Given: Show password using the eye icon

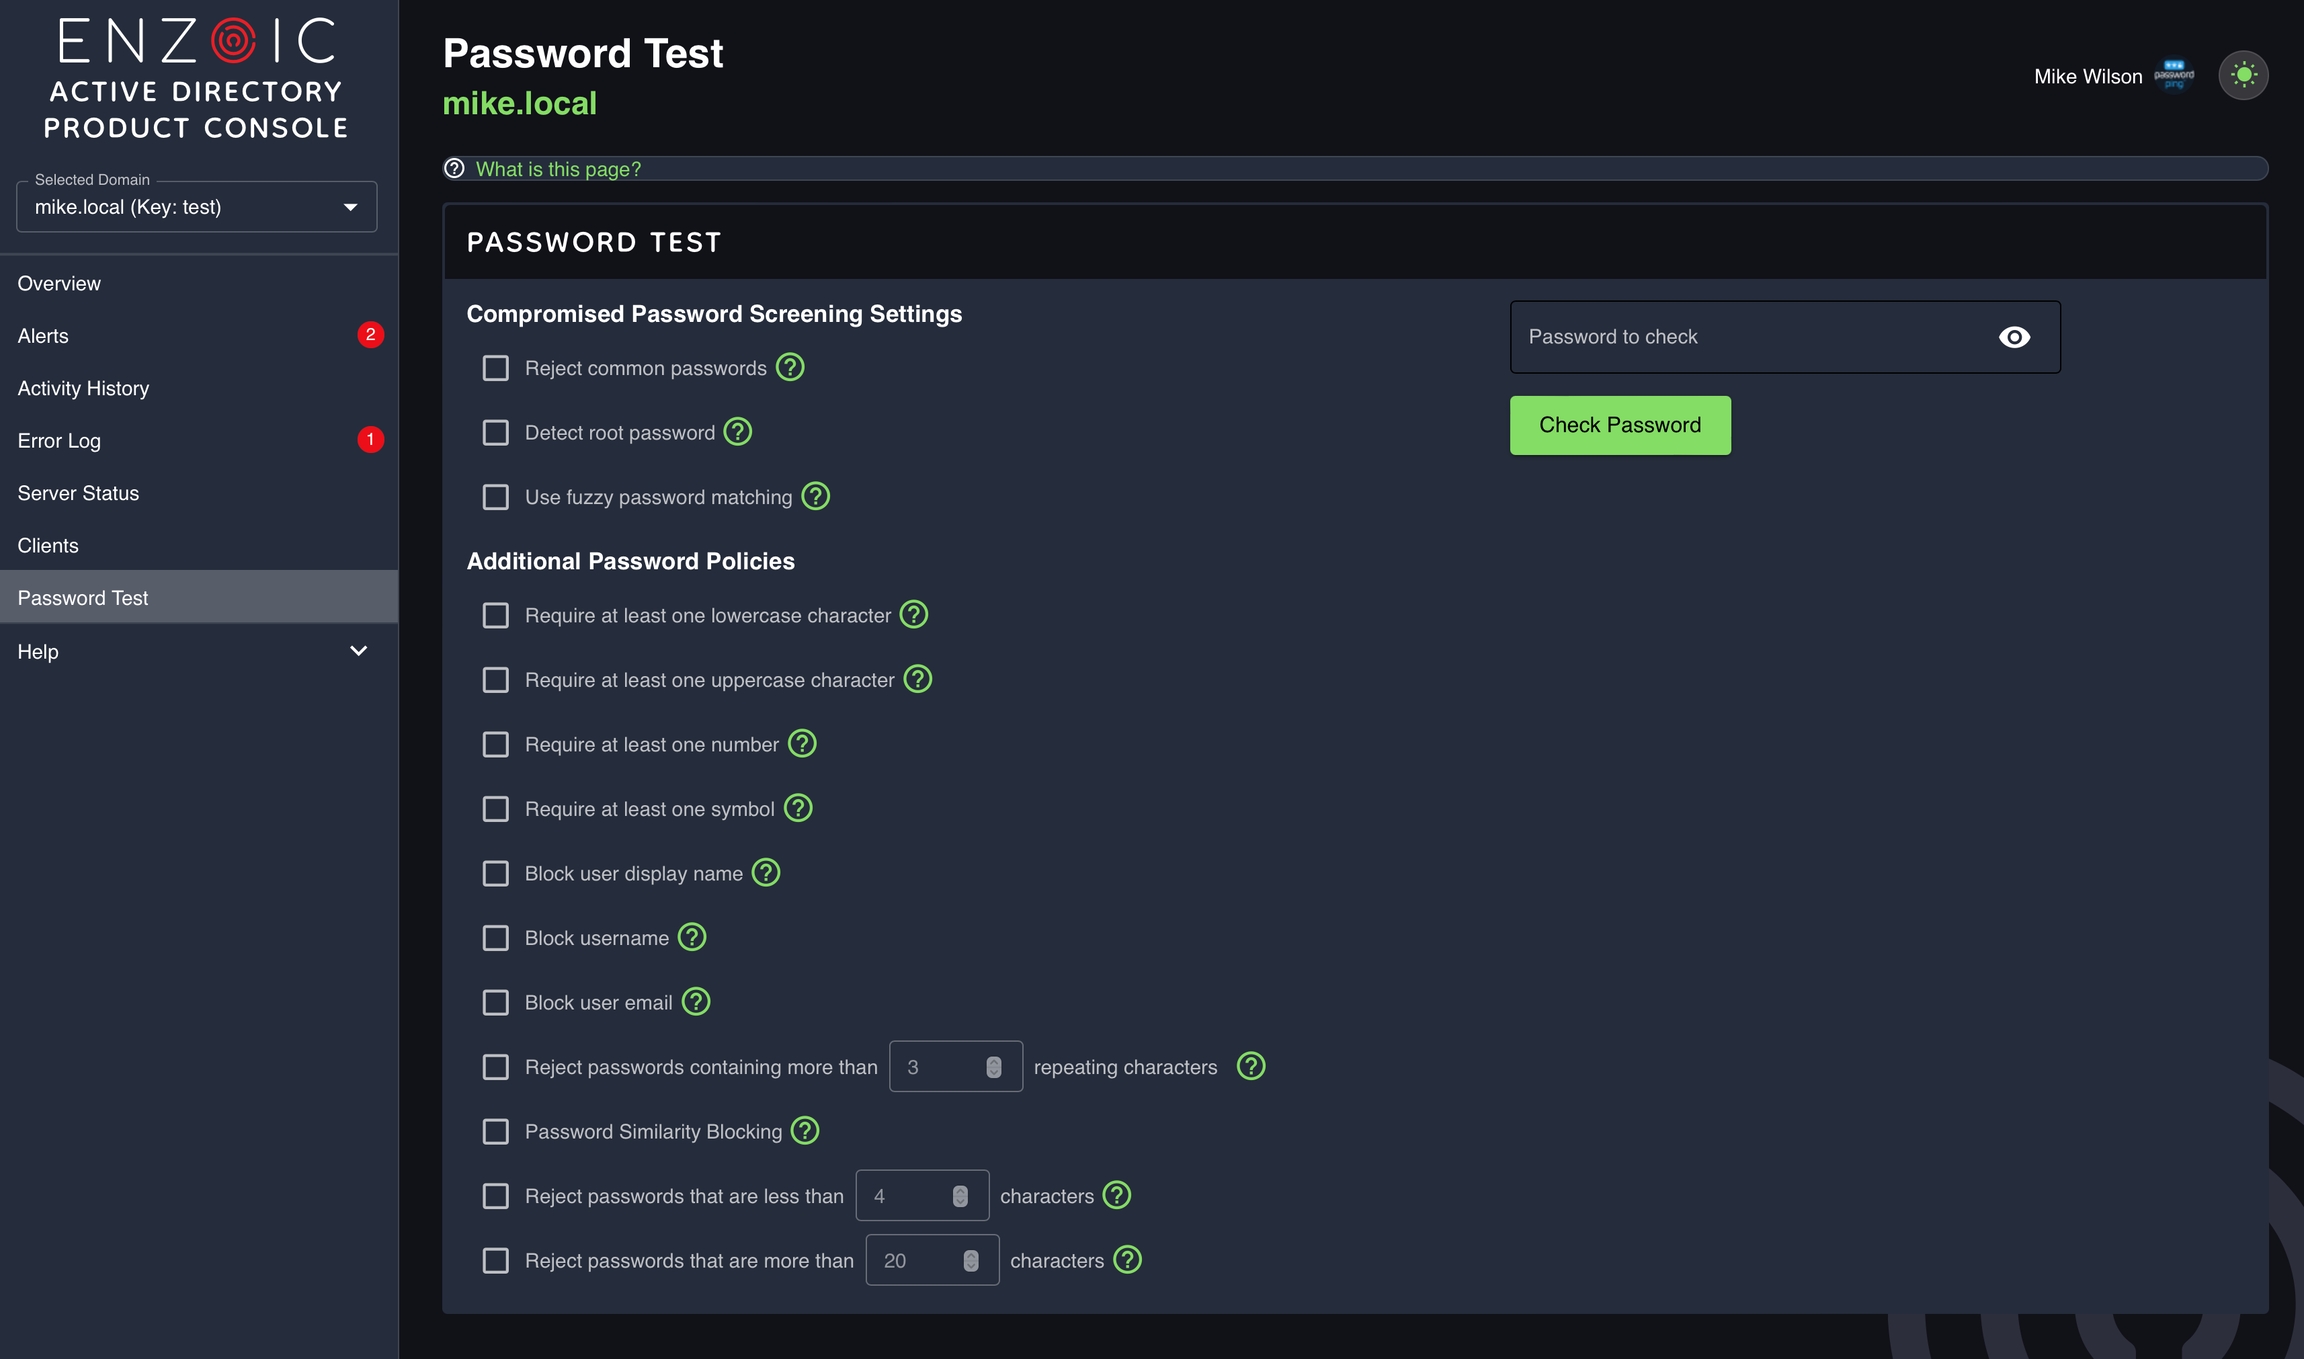Looking at the screenshot, I should coord(2014,337).
